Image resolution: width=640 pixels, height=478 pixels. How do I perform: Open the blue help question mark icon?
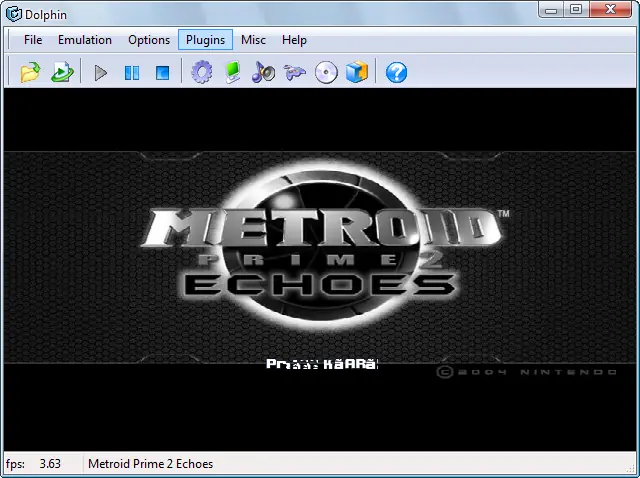click(x=396, y=73)
